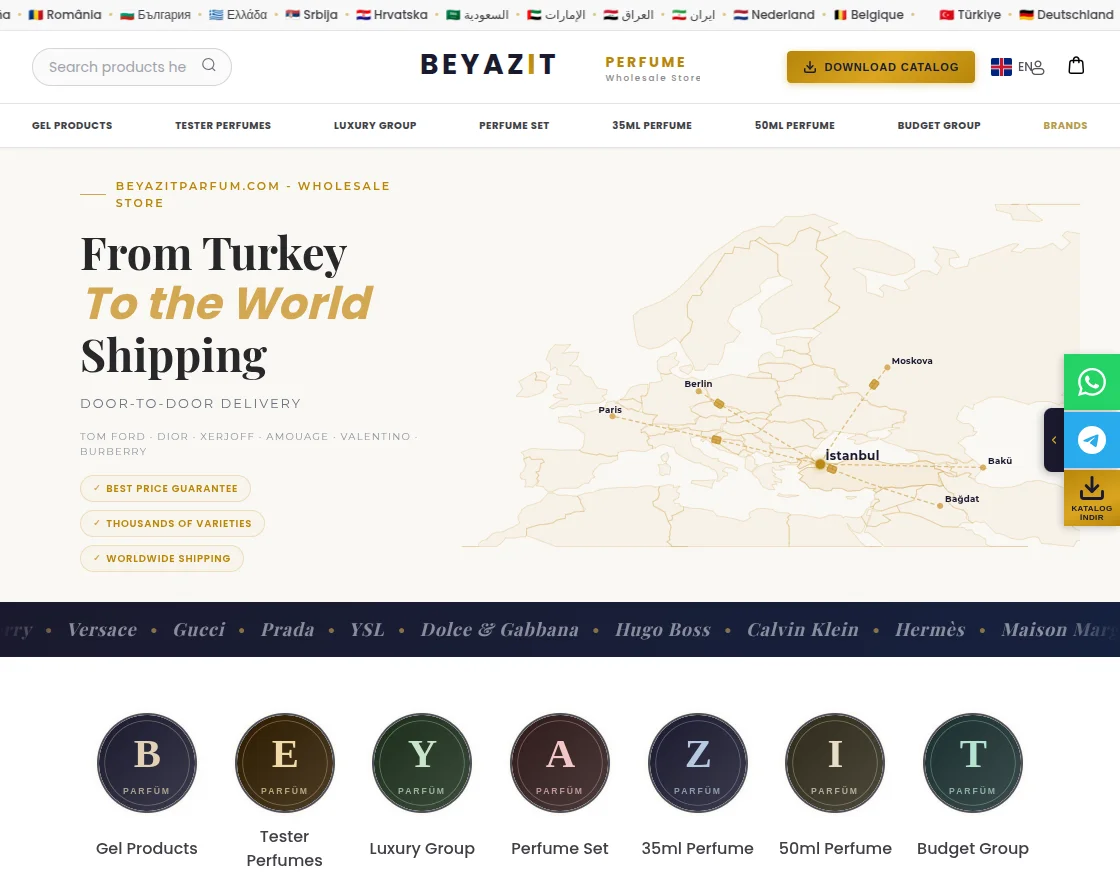
Task: Open the Telegram contact icon
Action: pyautogui.click(x=1091, y=440)
